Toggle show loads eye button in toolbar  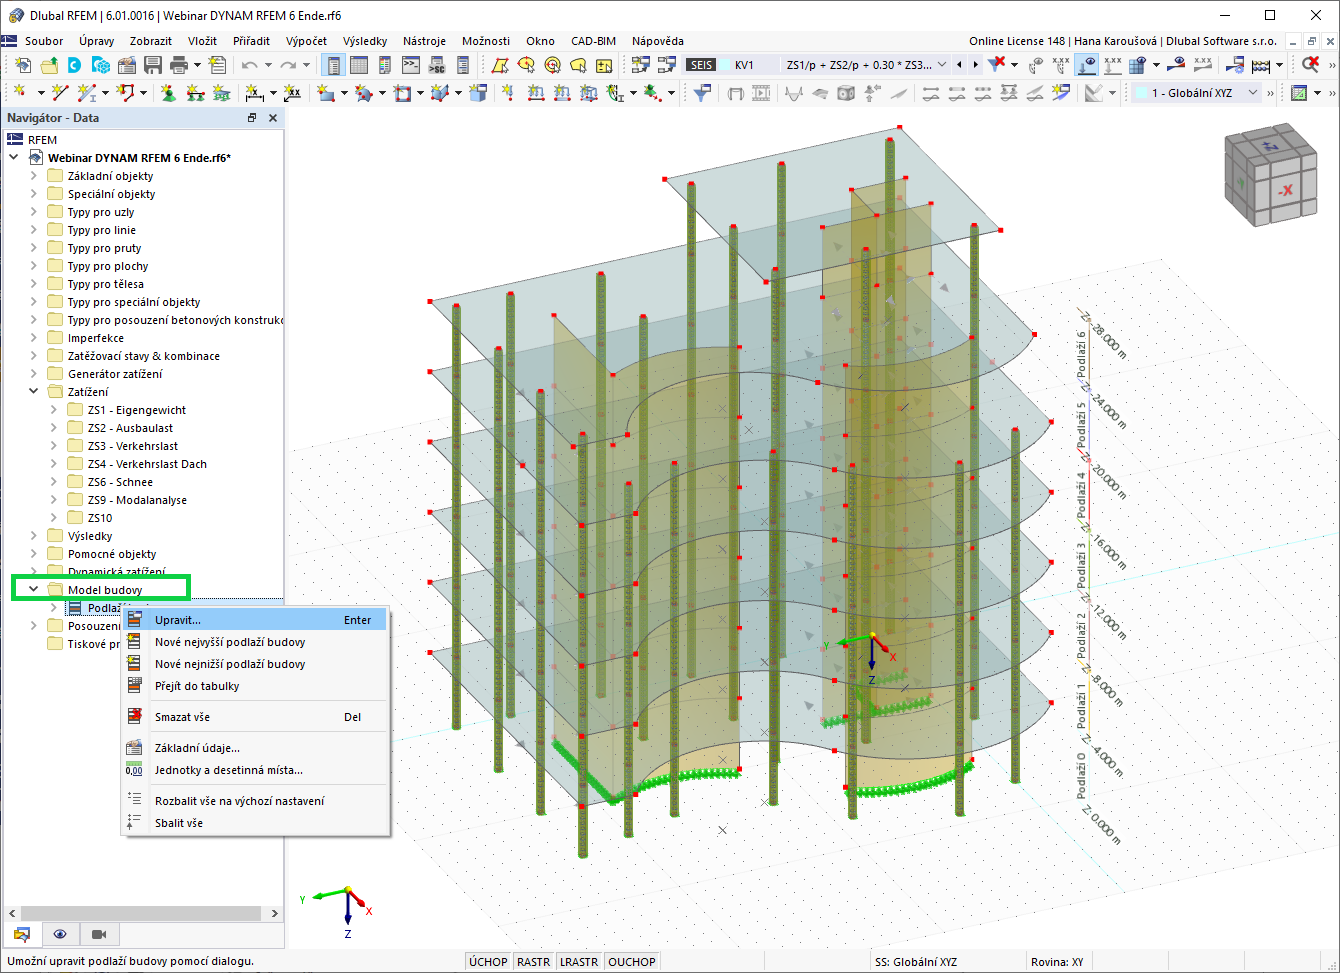[1087, 65]
